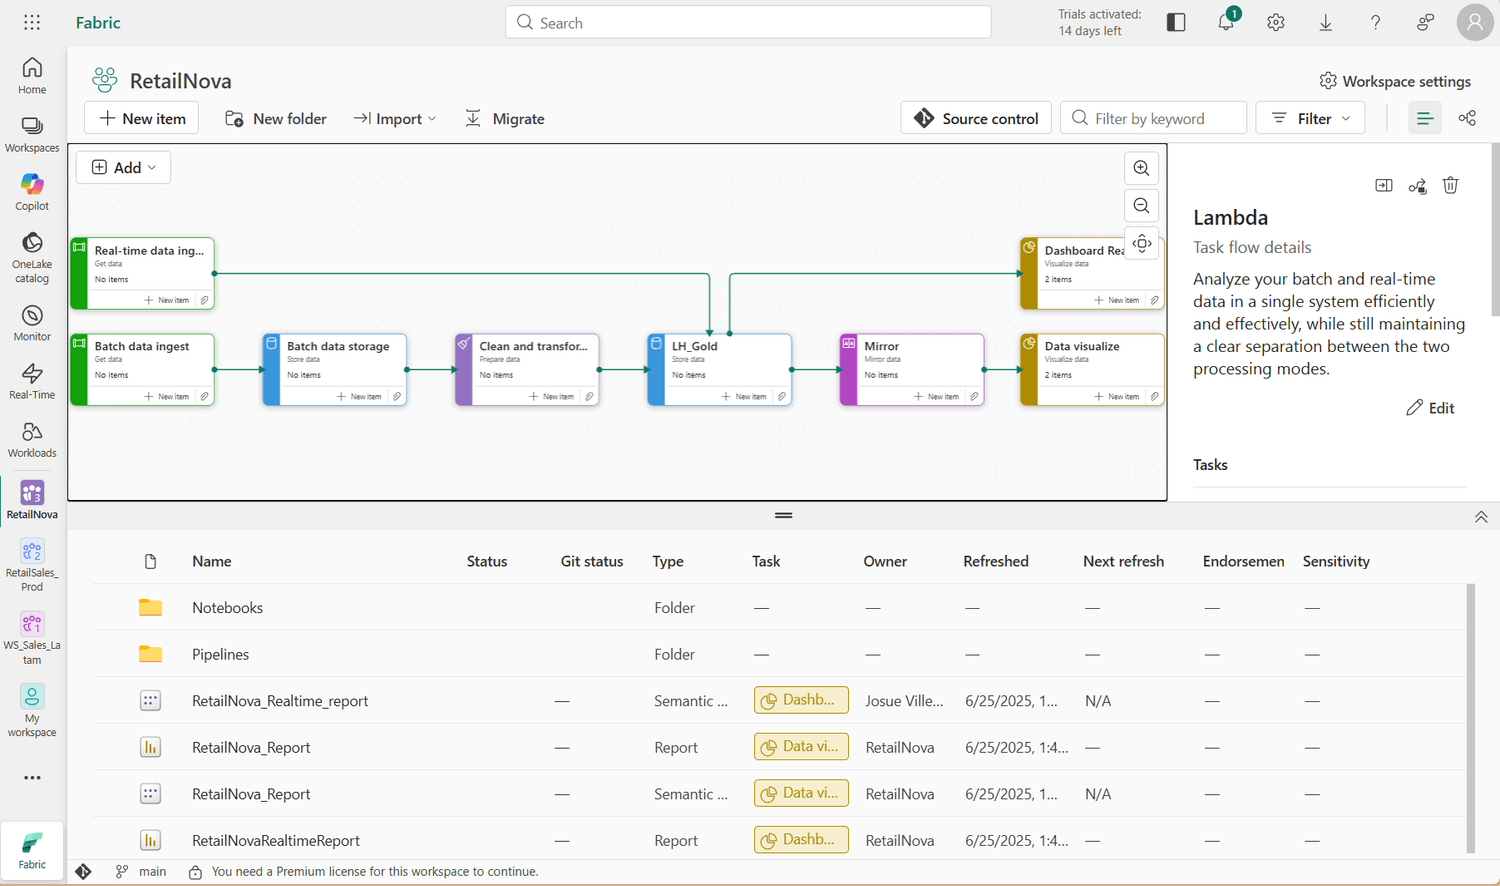This screenshot has height=886, width=1500.
Task: Open the notifications bell
Action: coord(1226,22)
